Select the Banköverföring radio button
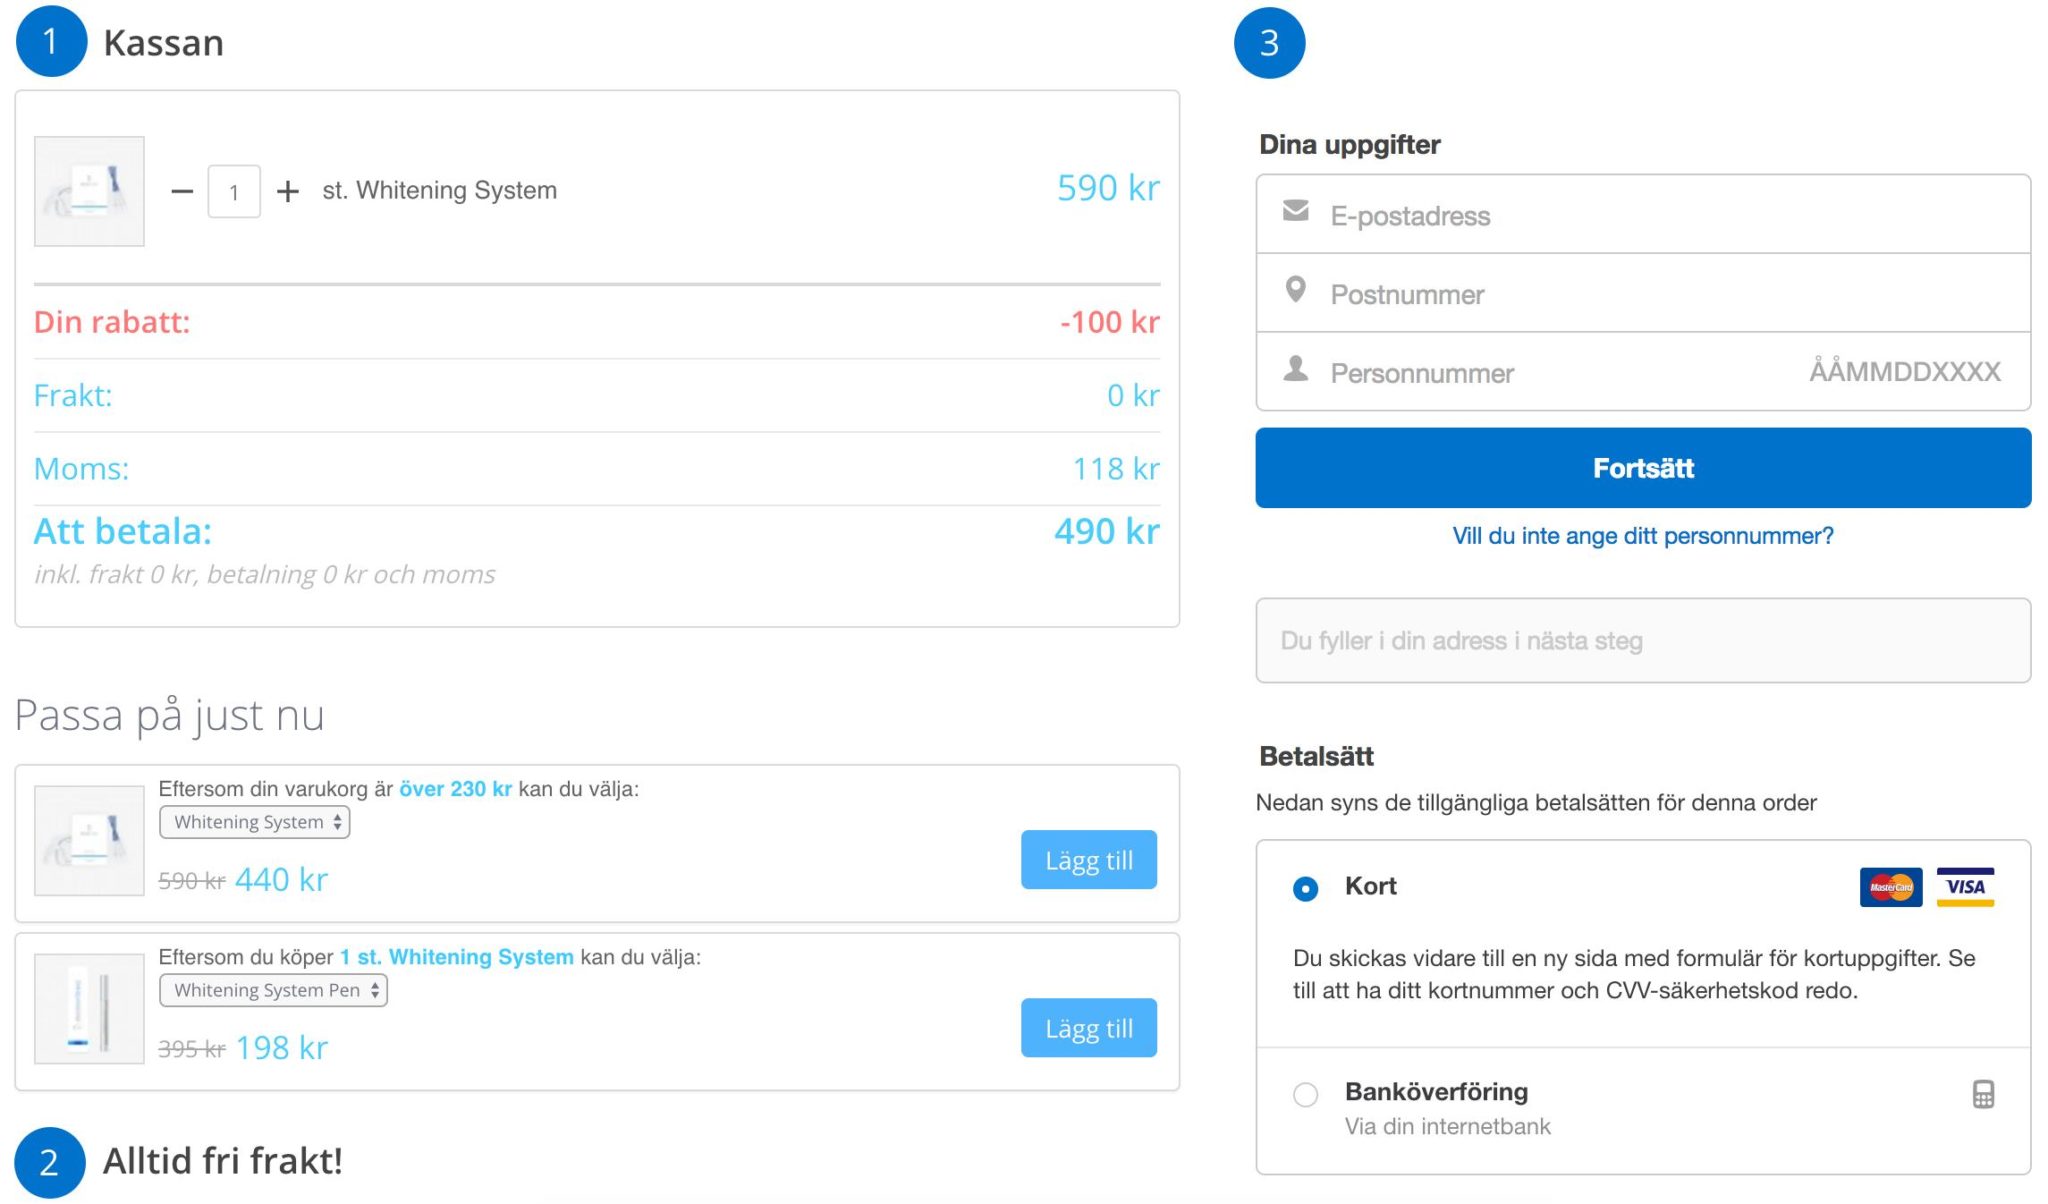Viewport: 2048px width, 1204px height. pyautogui.click(x=1305, y=1095)
